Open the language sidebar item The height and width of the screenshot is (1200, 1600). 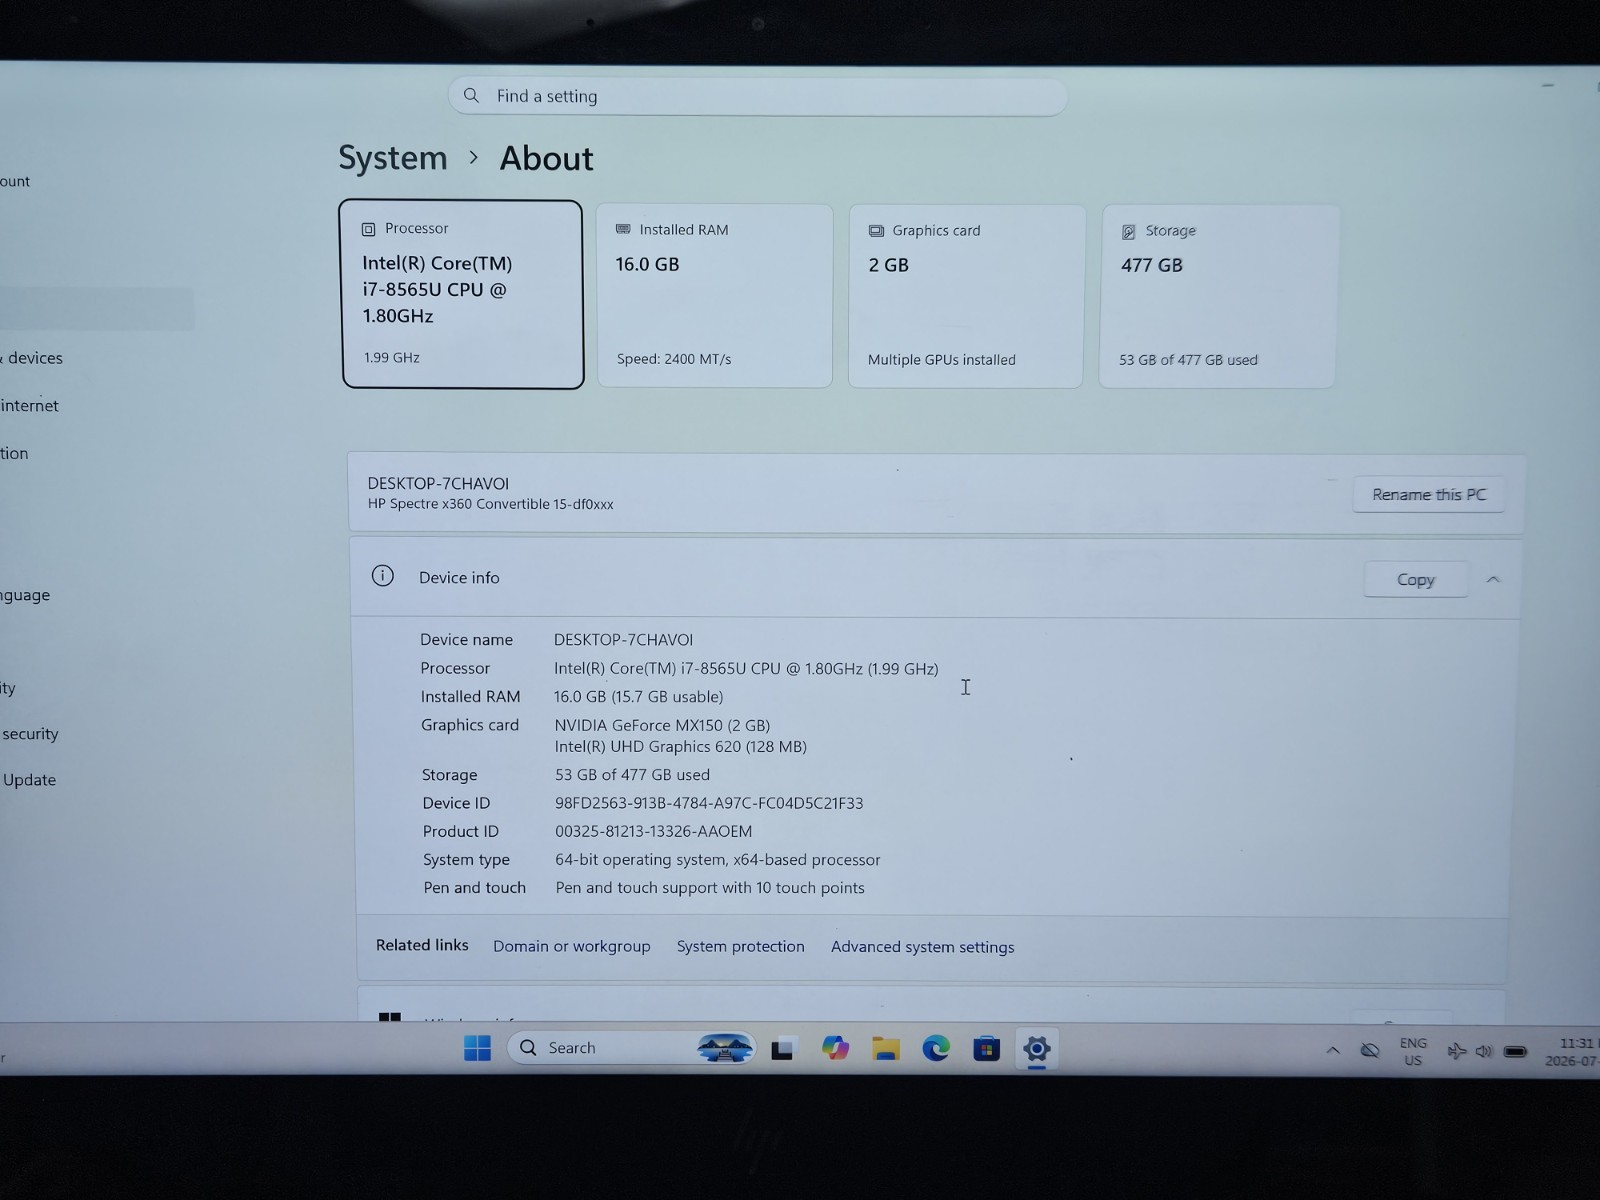[x=25, y=595]
